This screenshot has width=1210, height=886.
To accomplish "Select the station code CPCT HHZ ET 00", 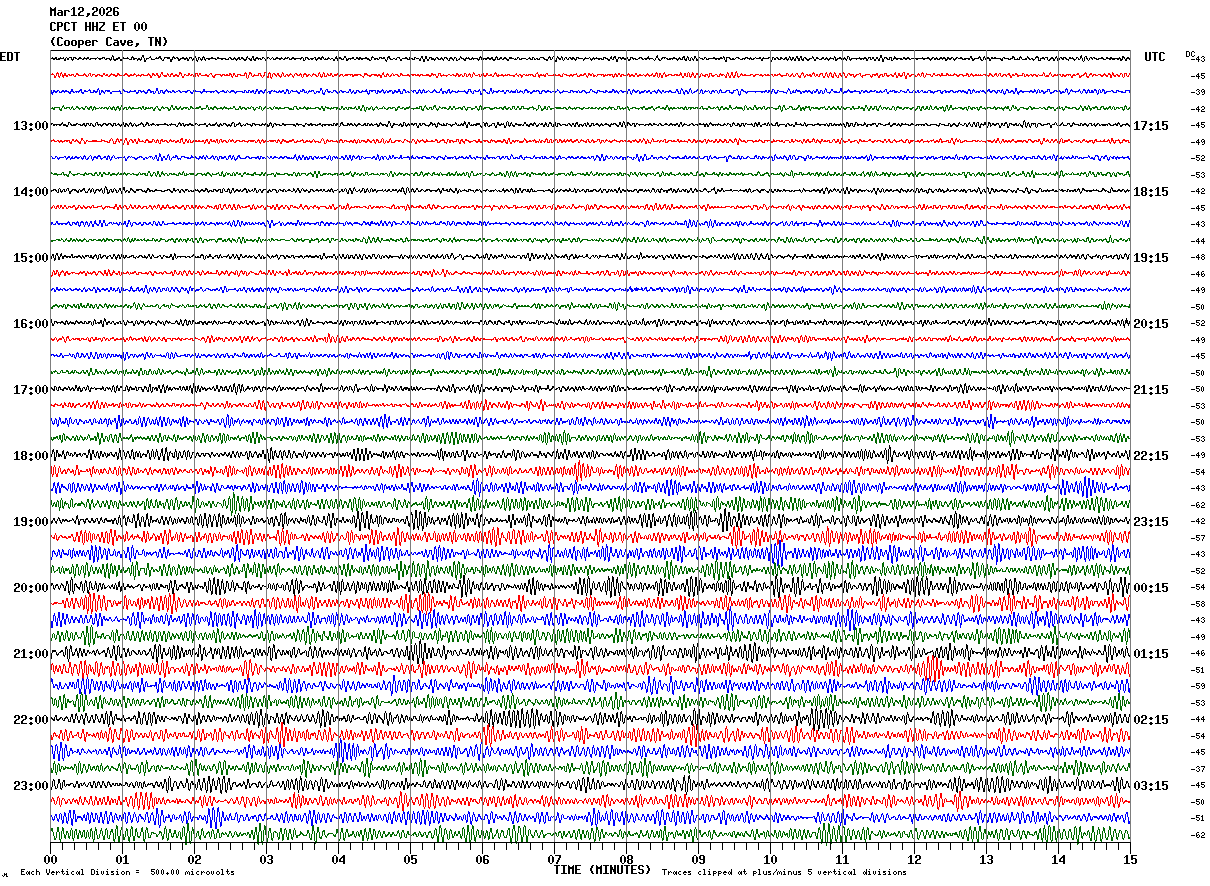I will 98,27.
